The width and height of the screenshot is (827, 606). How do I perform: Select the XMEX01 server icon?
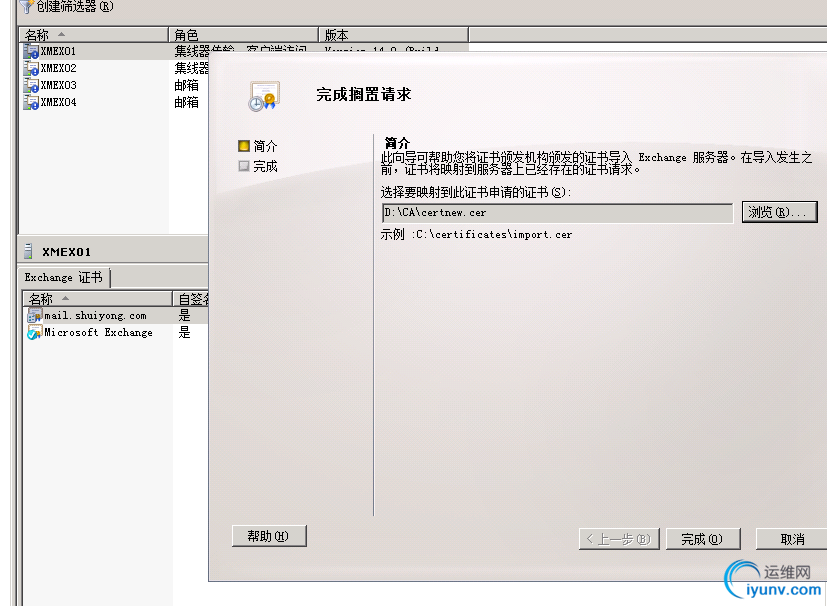click(x=30, y=51)
